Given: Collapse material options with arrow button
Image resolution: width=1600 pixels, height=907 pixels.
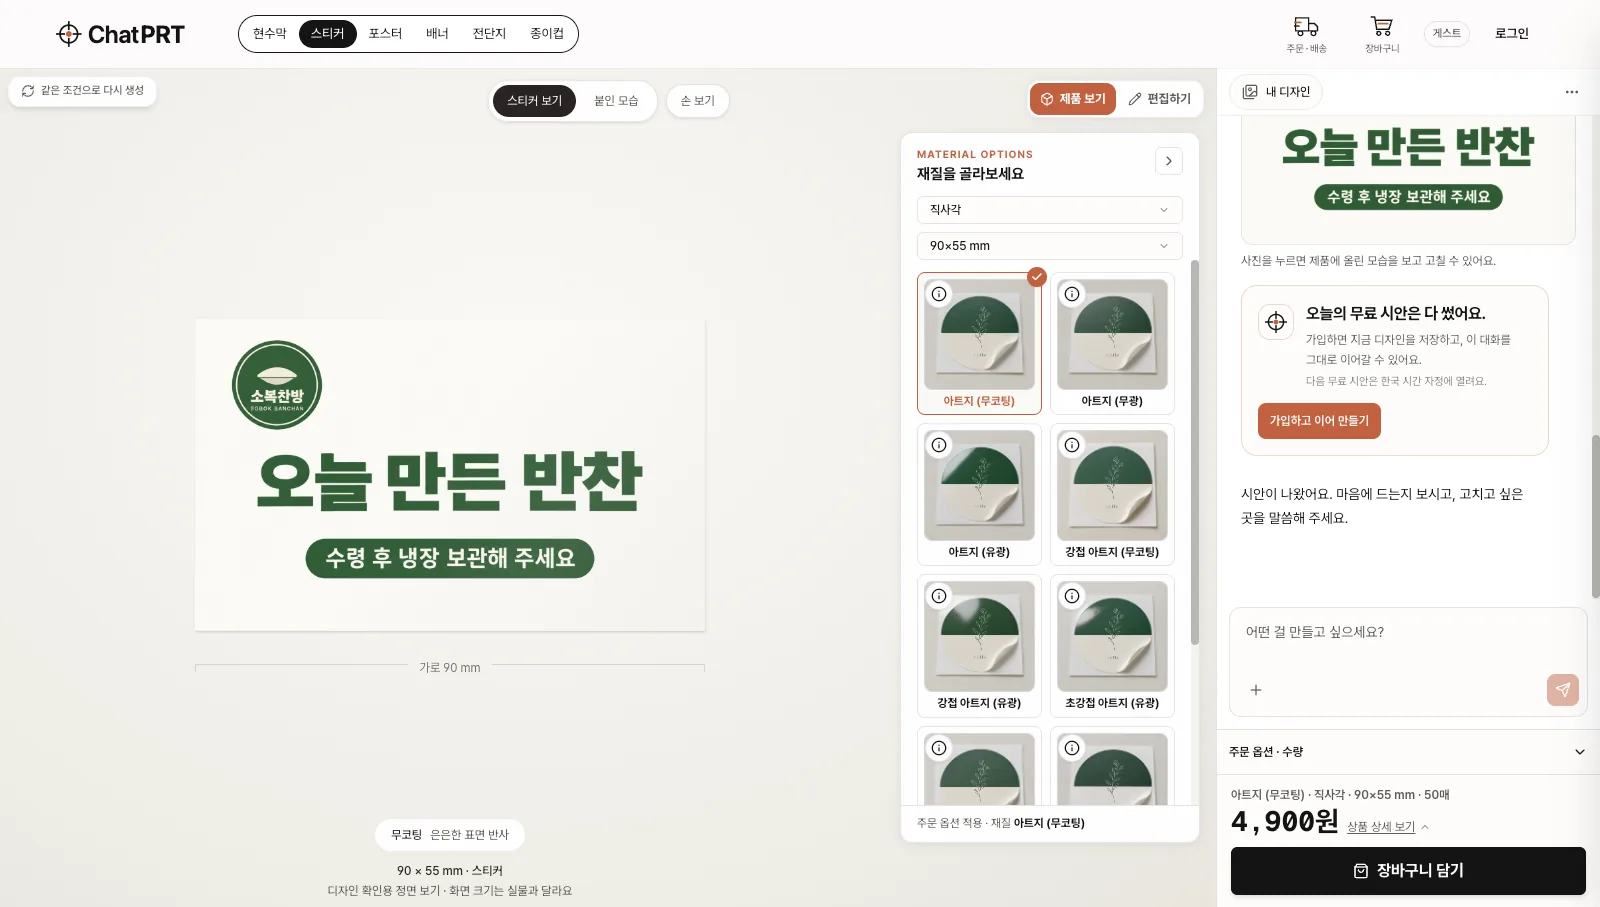Looking at the screenshot, I should click(x=1169, y=161).
